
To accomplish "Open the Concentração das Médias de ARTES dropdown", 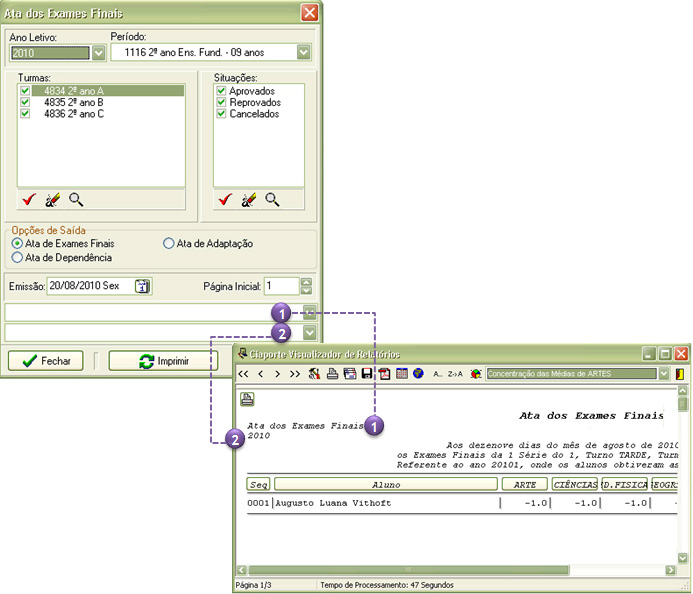I will [663, 373].
